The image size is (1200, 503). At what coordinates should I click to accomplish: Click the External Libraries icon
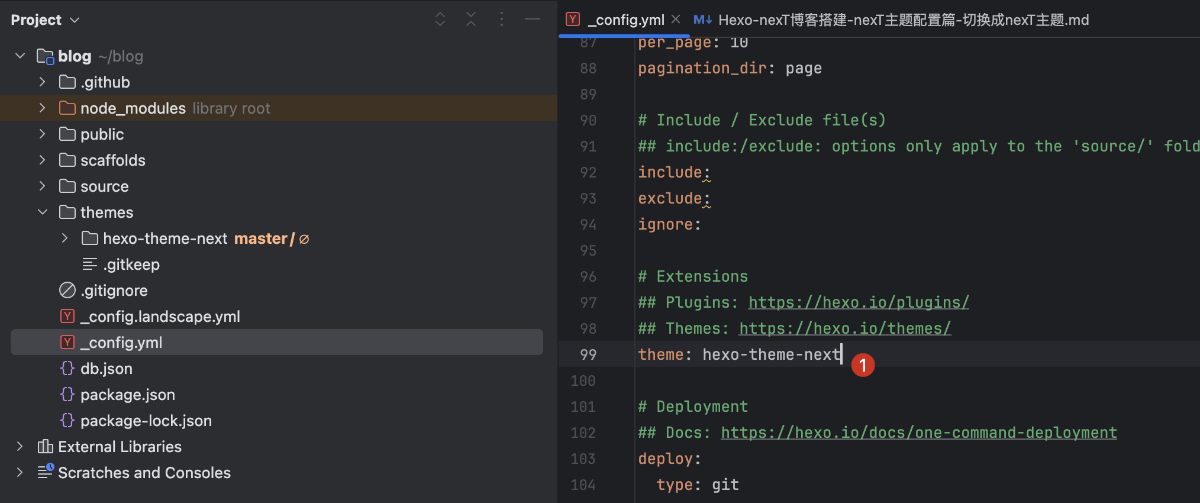[x=45, y=447]
